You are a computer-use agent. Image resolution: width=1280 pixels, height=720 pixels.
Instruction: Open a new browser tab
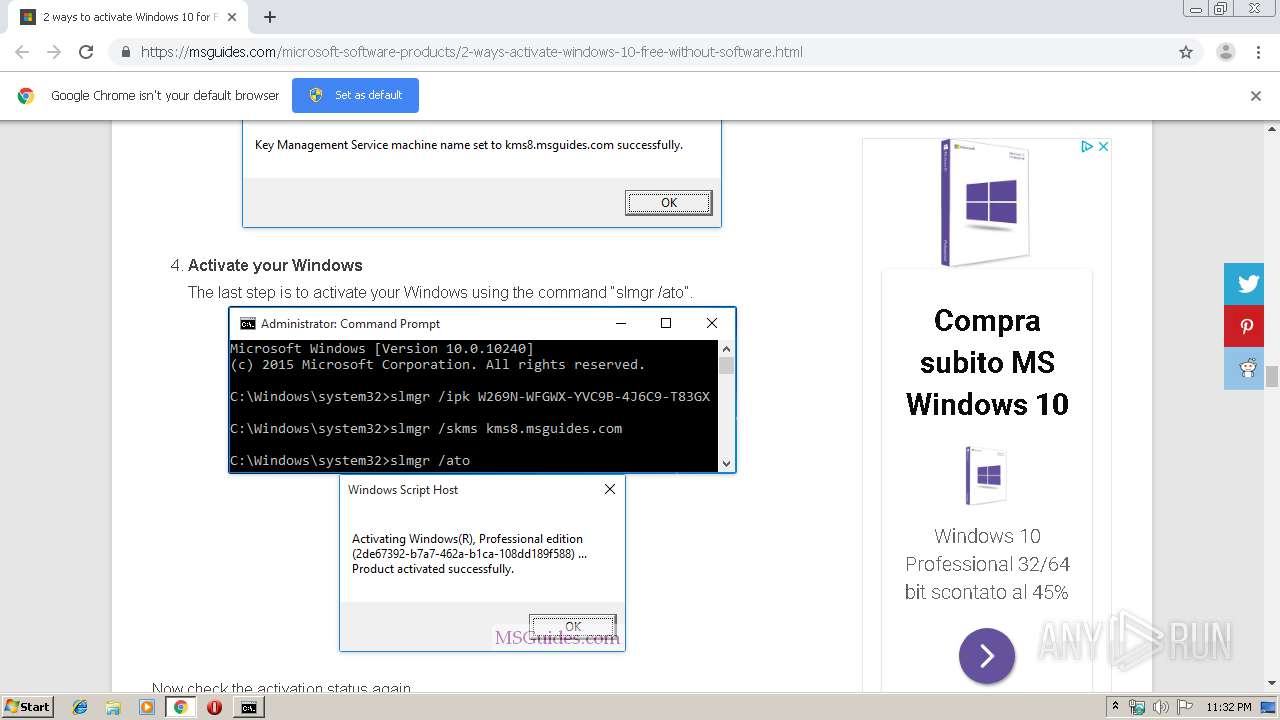[270, 17]
